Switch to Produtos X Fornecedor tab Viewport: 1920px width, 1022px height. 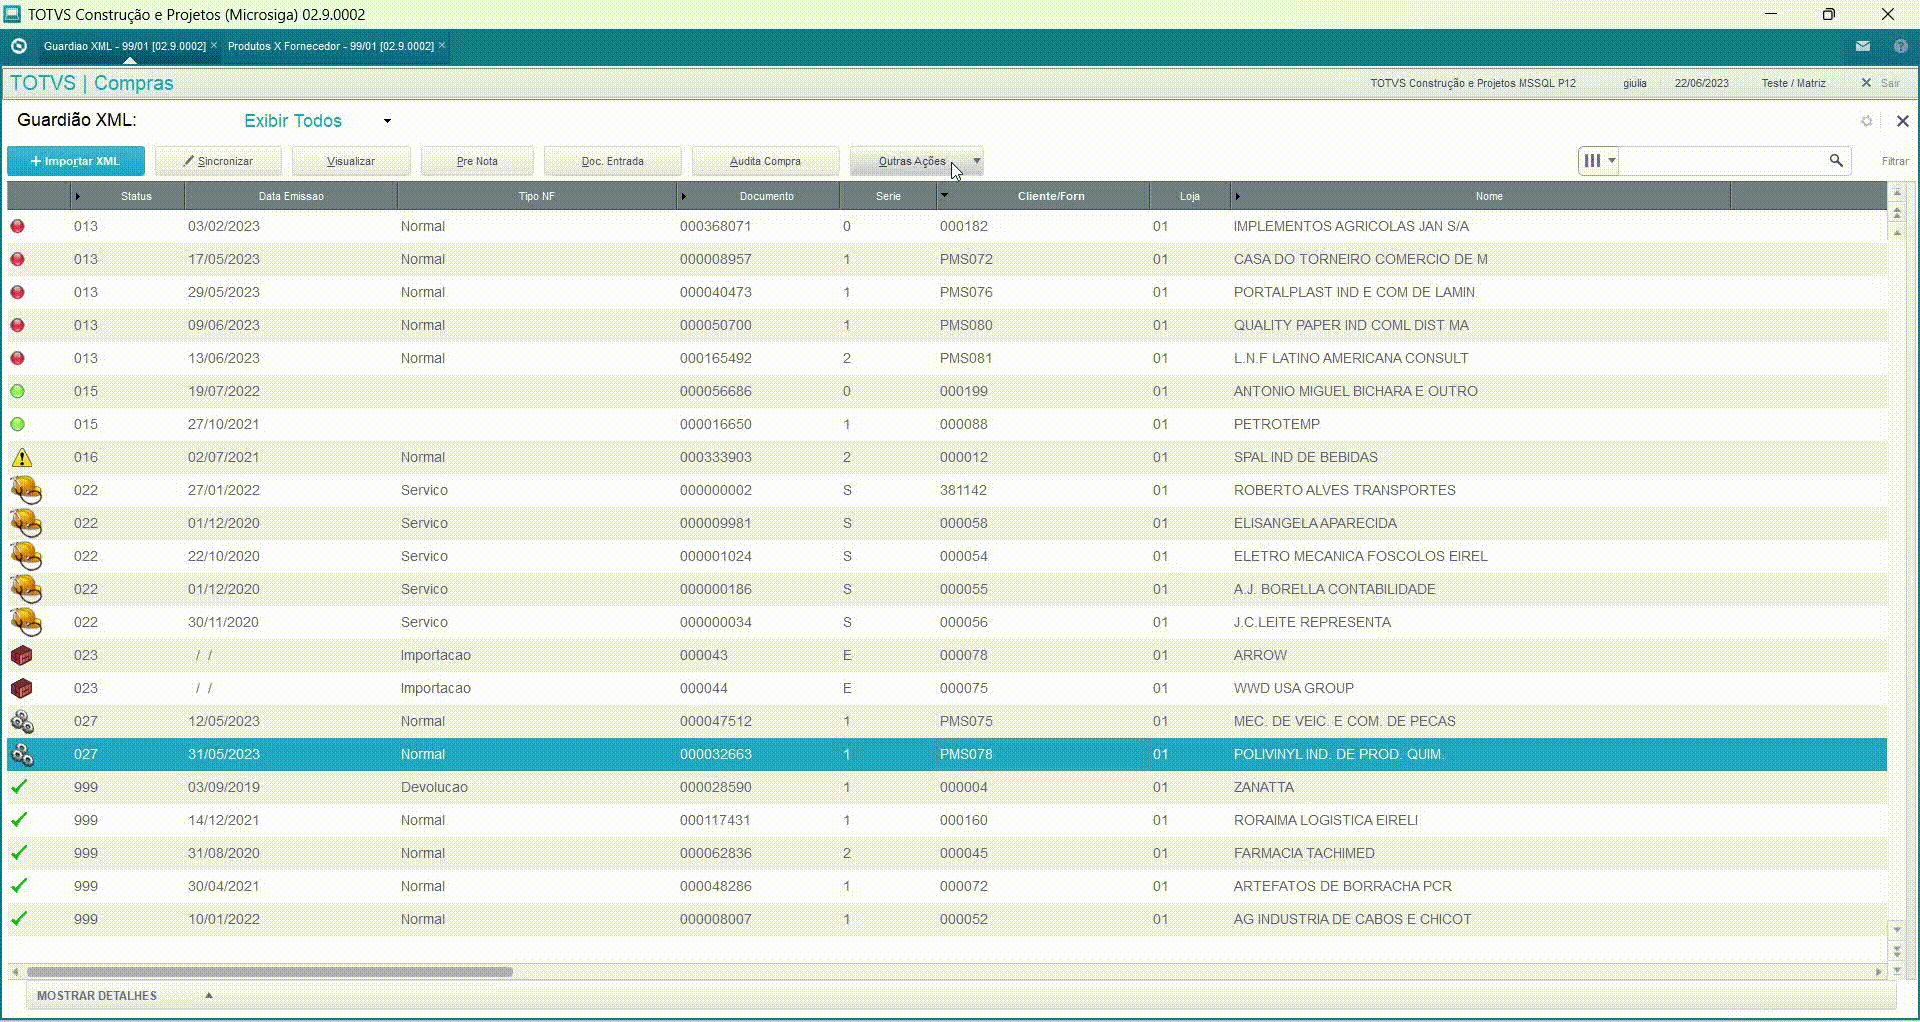tap(330, 46)
